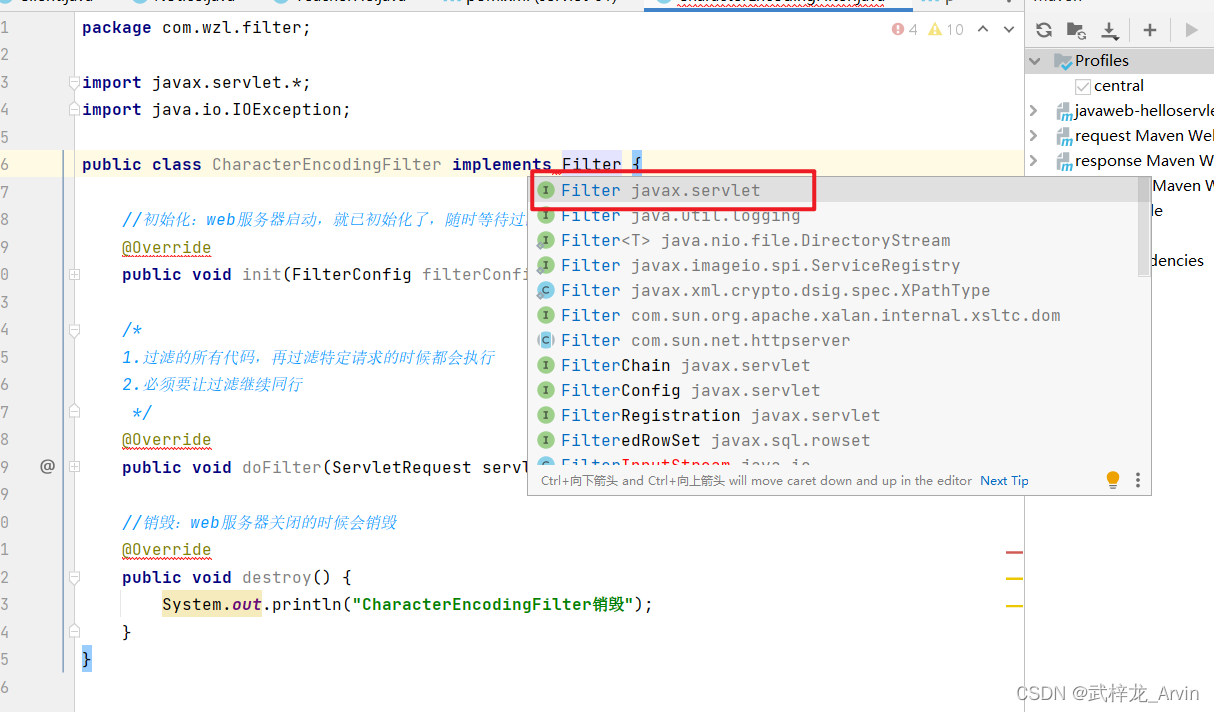
Task: Click the Maven Run green arrow icon
Action: click(1191, 30)
